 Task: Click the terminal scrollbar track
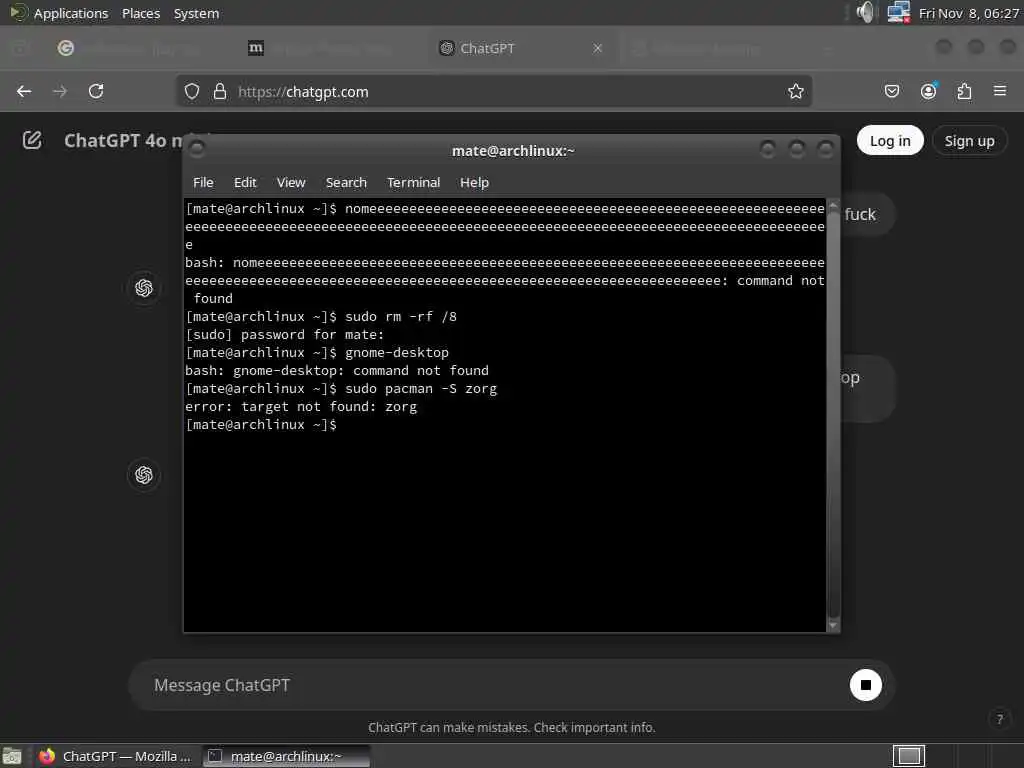(833, 415)
